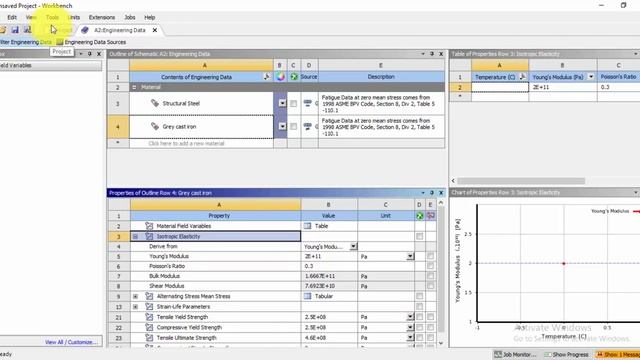Open the Tools menu

52,17
